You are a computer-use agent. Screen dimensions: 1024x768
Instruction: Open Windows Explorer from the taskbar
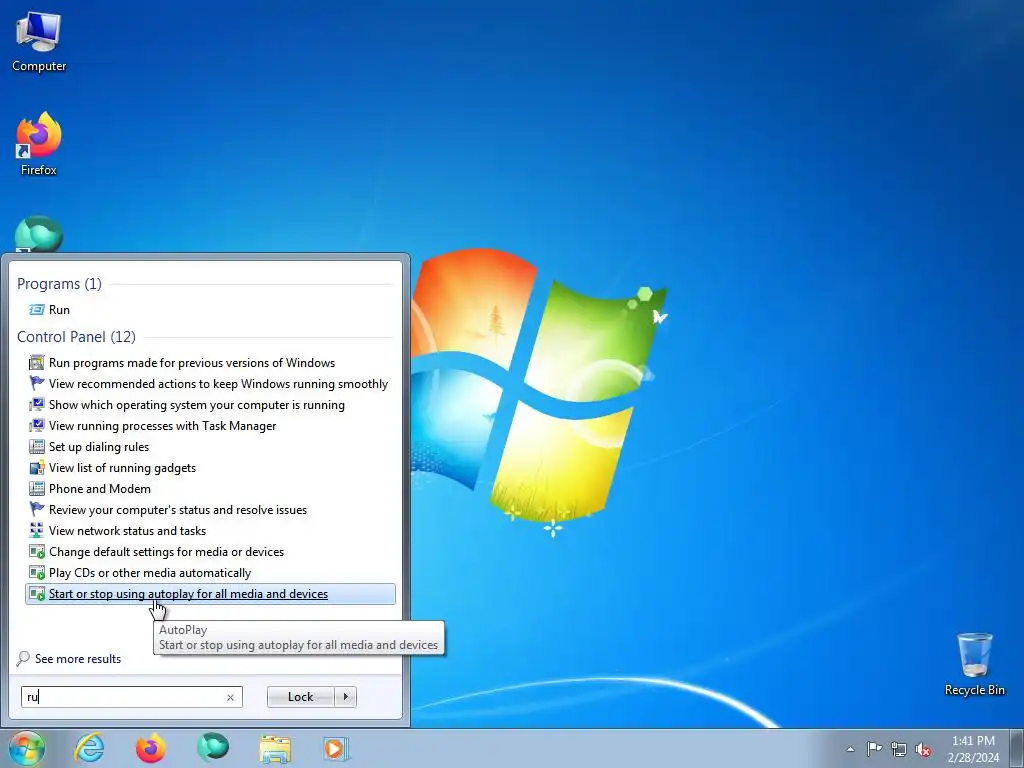[x=275, y=748]
